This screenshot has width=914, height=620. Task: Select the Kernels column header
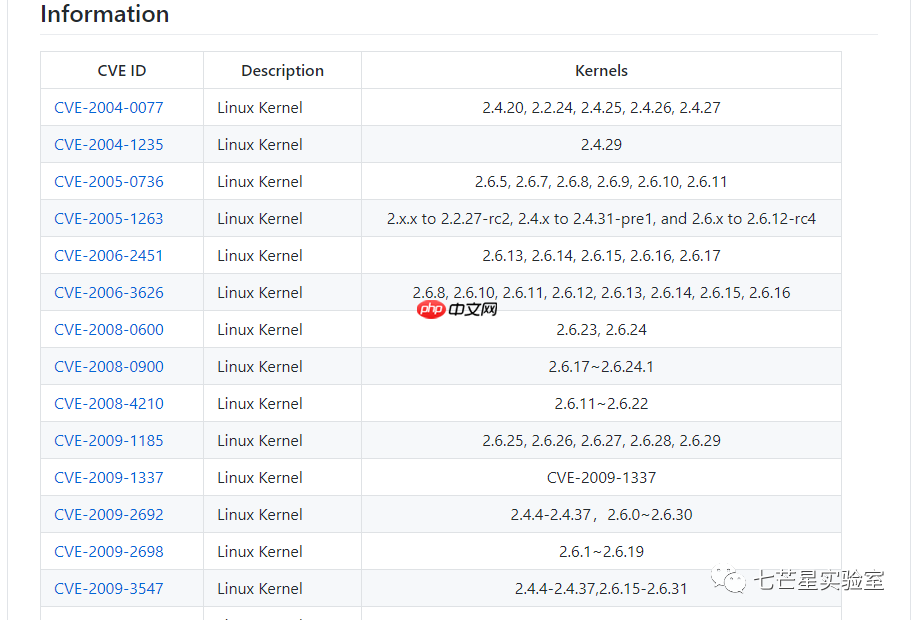[x=601, y=71]
